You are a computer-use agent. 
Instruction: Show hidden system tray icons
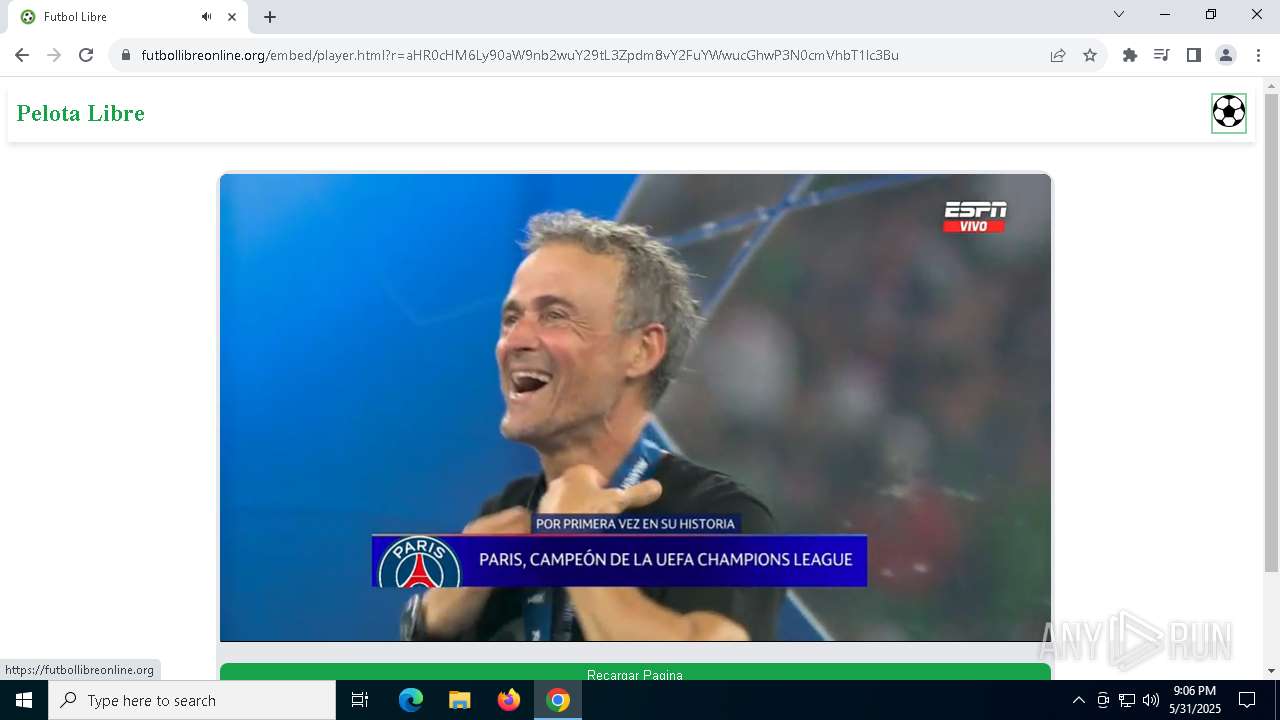tap(1078, 700)
